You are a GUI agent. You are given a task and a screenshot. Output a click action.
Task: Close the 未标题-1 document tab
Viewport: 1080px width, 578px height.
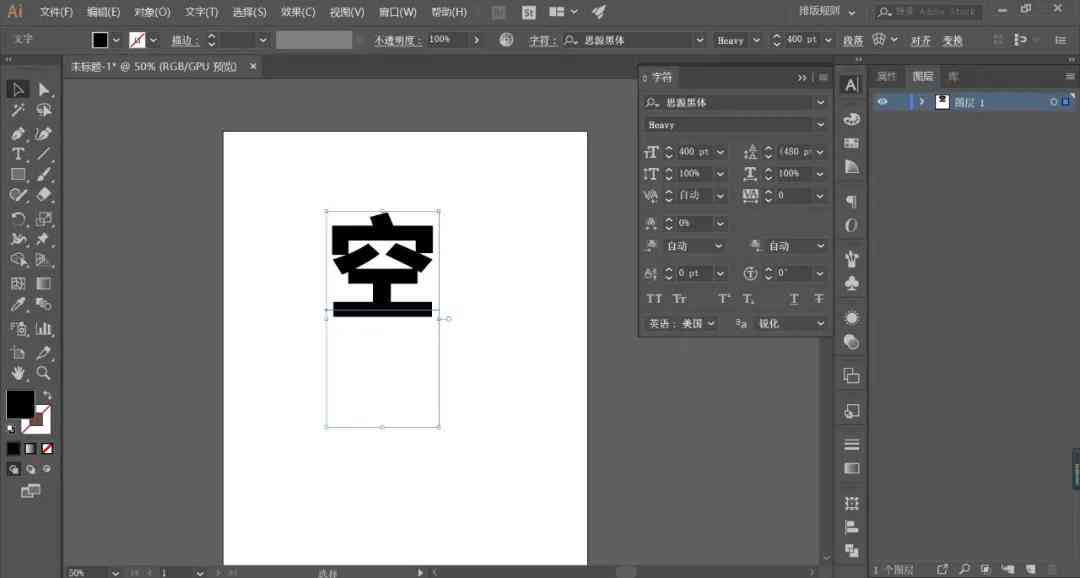(x=253, y=66)
